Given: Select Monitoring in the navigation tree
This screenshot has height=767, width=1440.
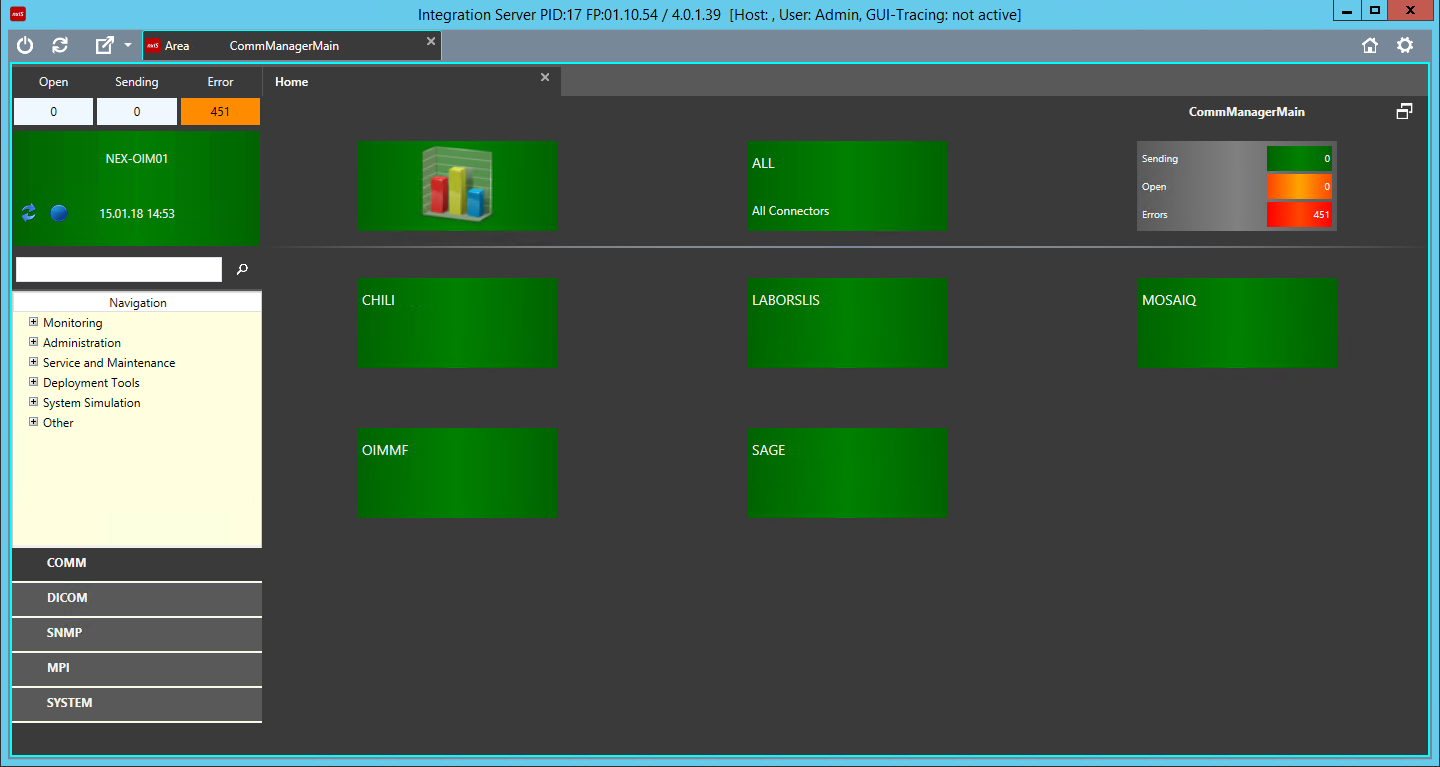Looking at the screenshot, I should point(72,323).
